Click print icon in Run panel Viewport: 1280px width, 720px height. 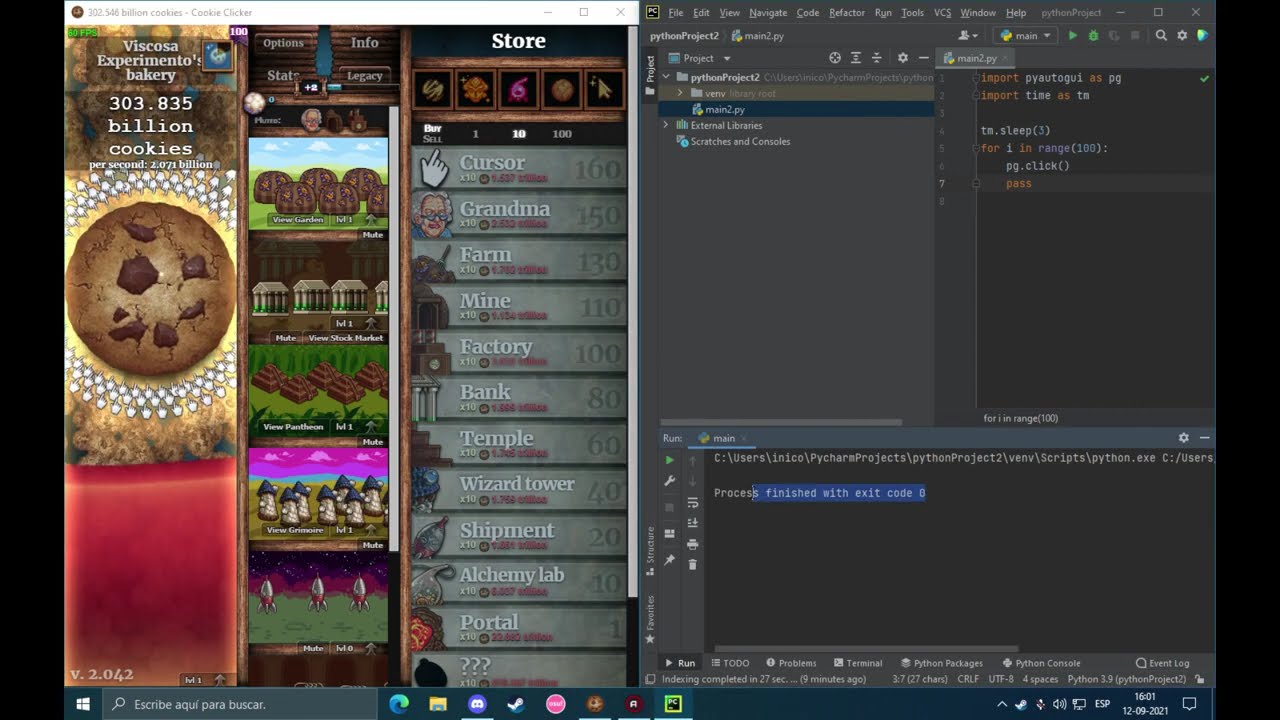(692, 544)
